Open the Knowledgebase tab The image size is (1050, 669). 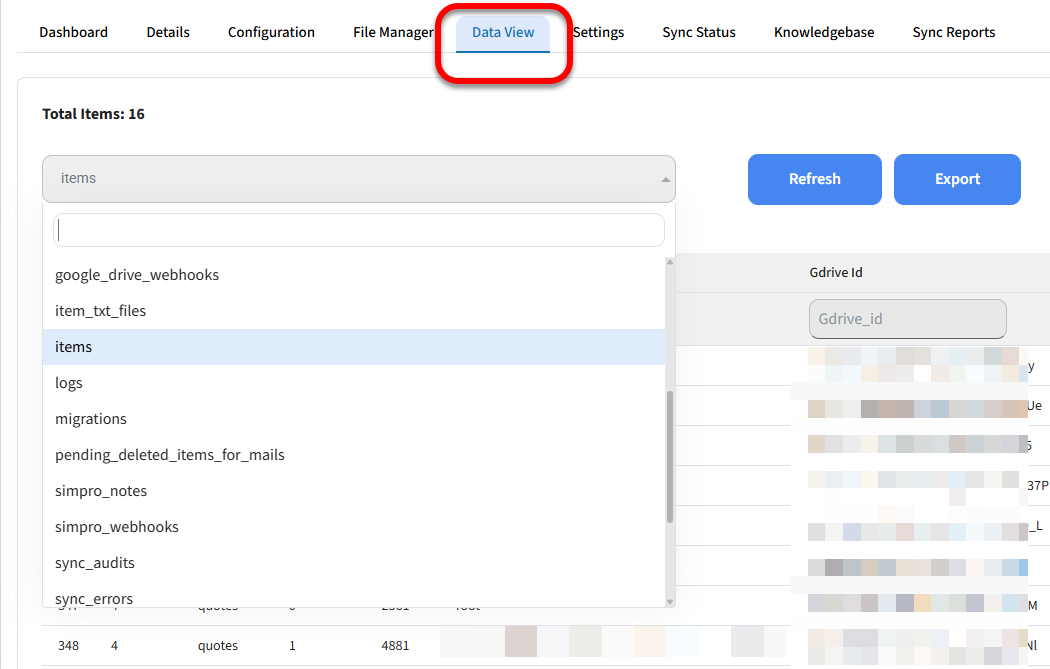tap(824, 32)
